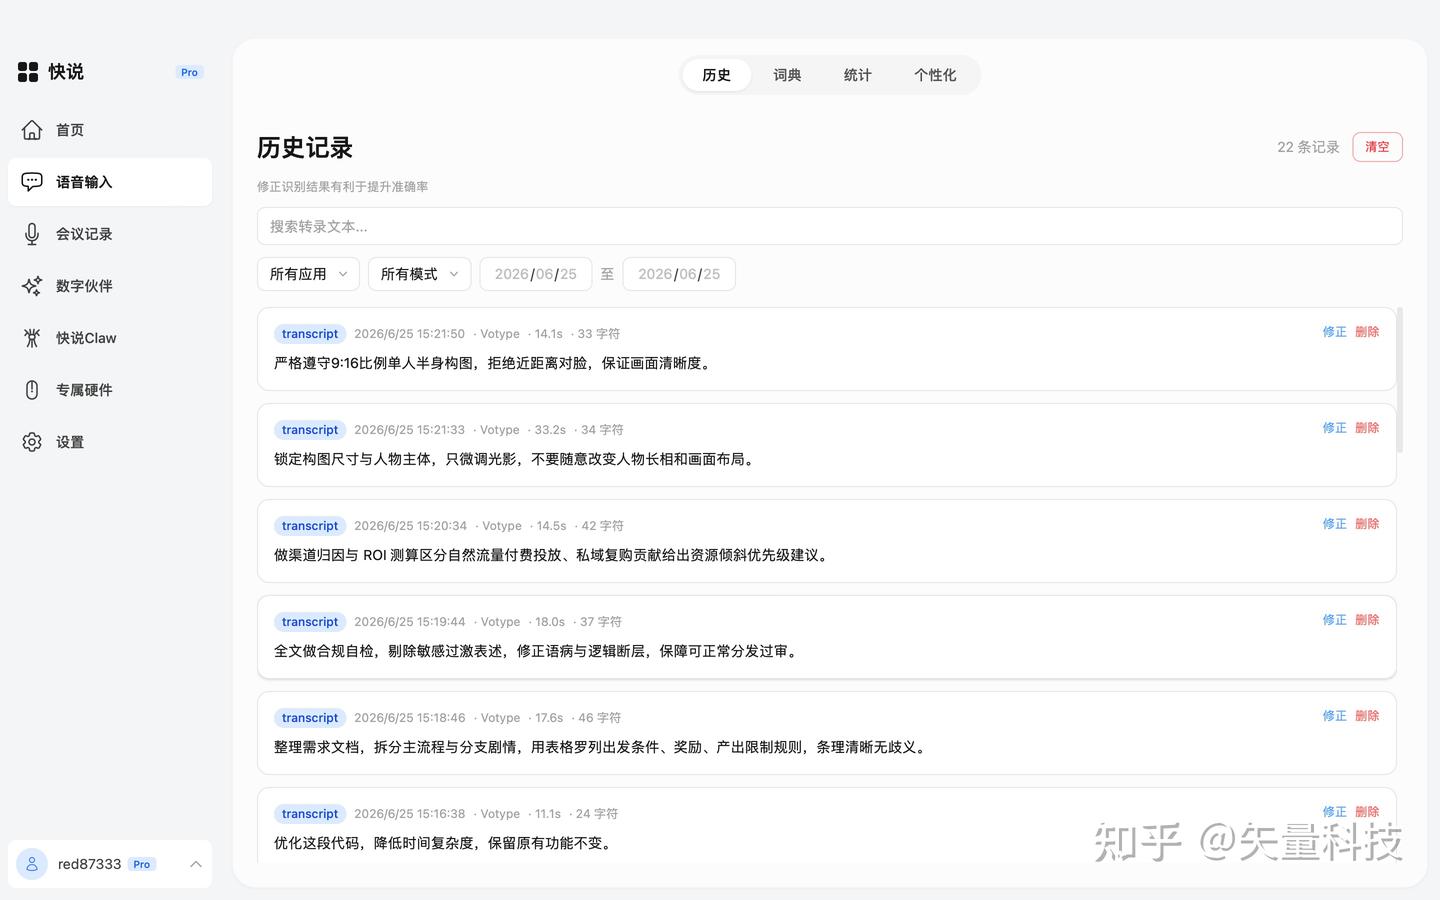Click the transcript tag on the 15:21:33 record

(x=310, y=430)
